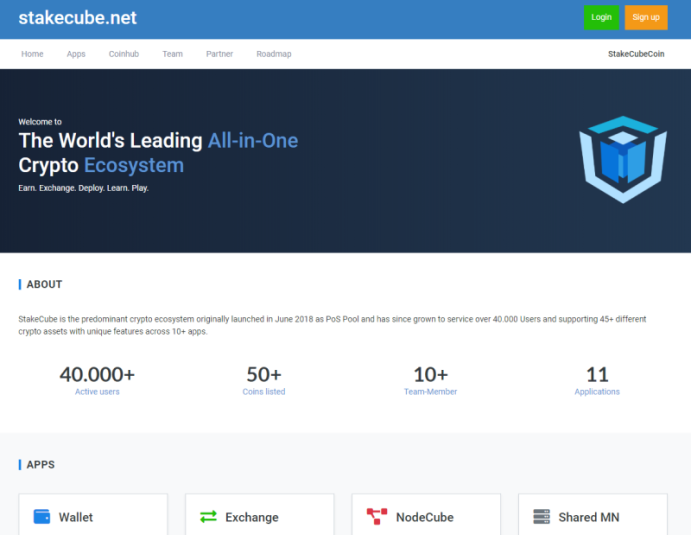
Task: Click the stakecube.net site title
Action: click(78, 18)
